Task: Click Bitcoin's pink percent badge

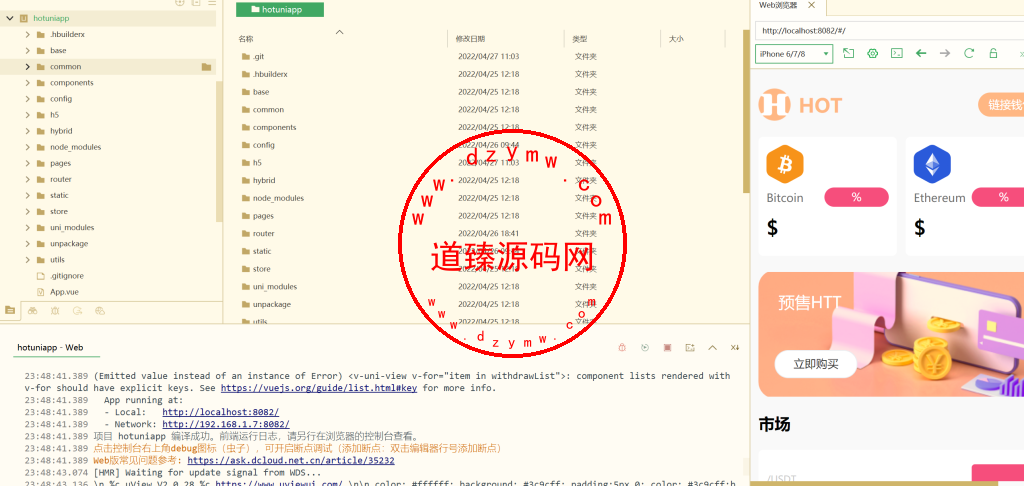Action: [x=856, y=197]
